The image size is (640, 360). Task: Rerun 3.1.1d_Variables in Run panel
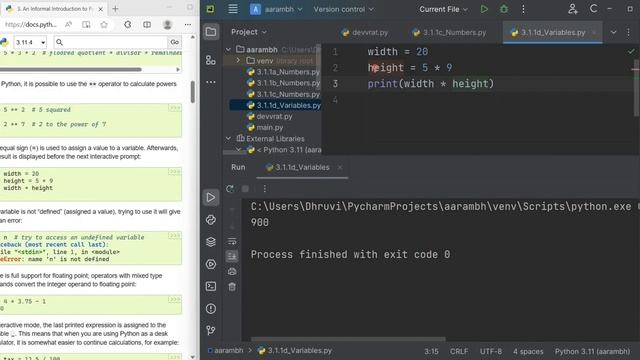click(x=230, y=189)
